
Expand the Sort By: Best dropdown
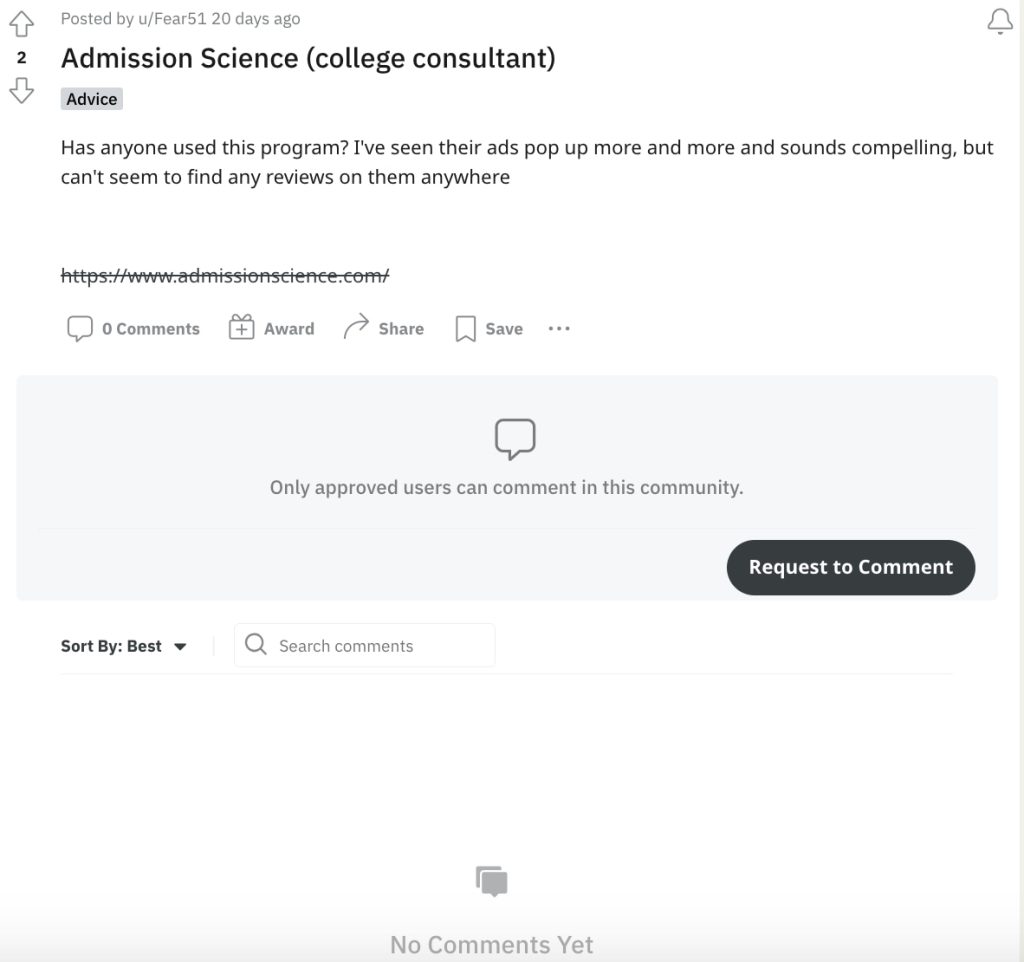coord(123,646)
